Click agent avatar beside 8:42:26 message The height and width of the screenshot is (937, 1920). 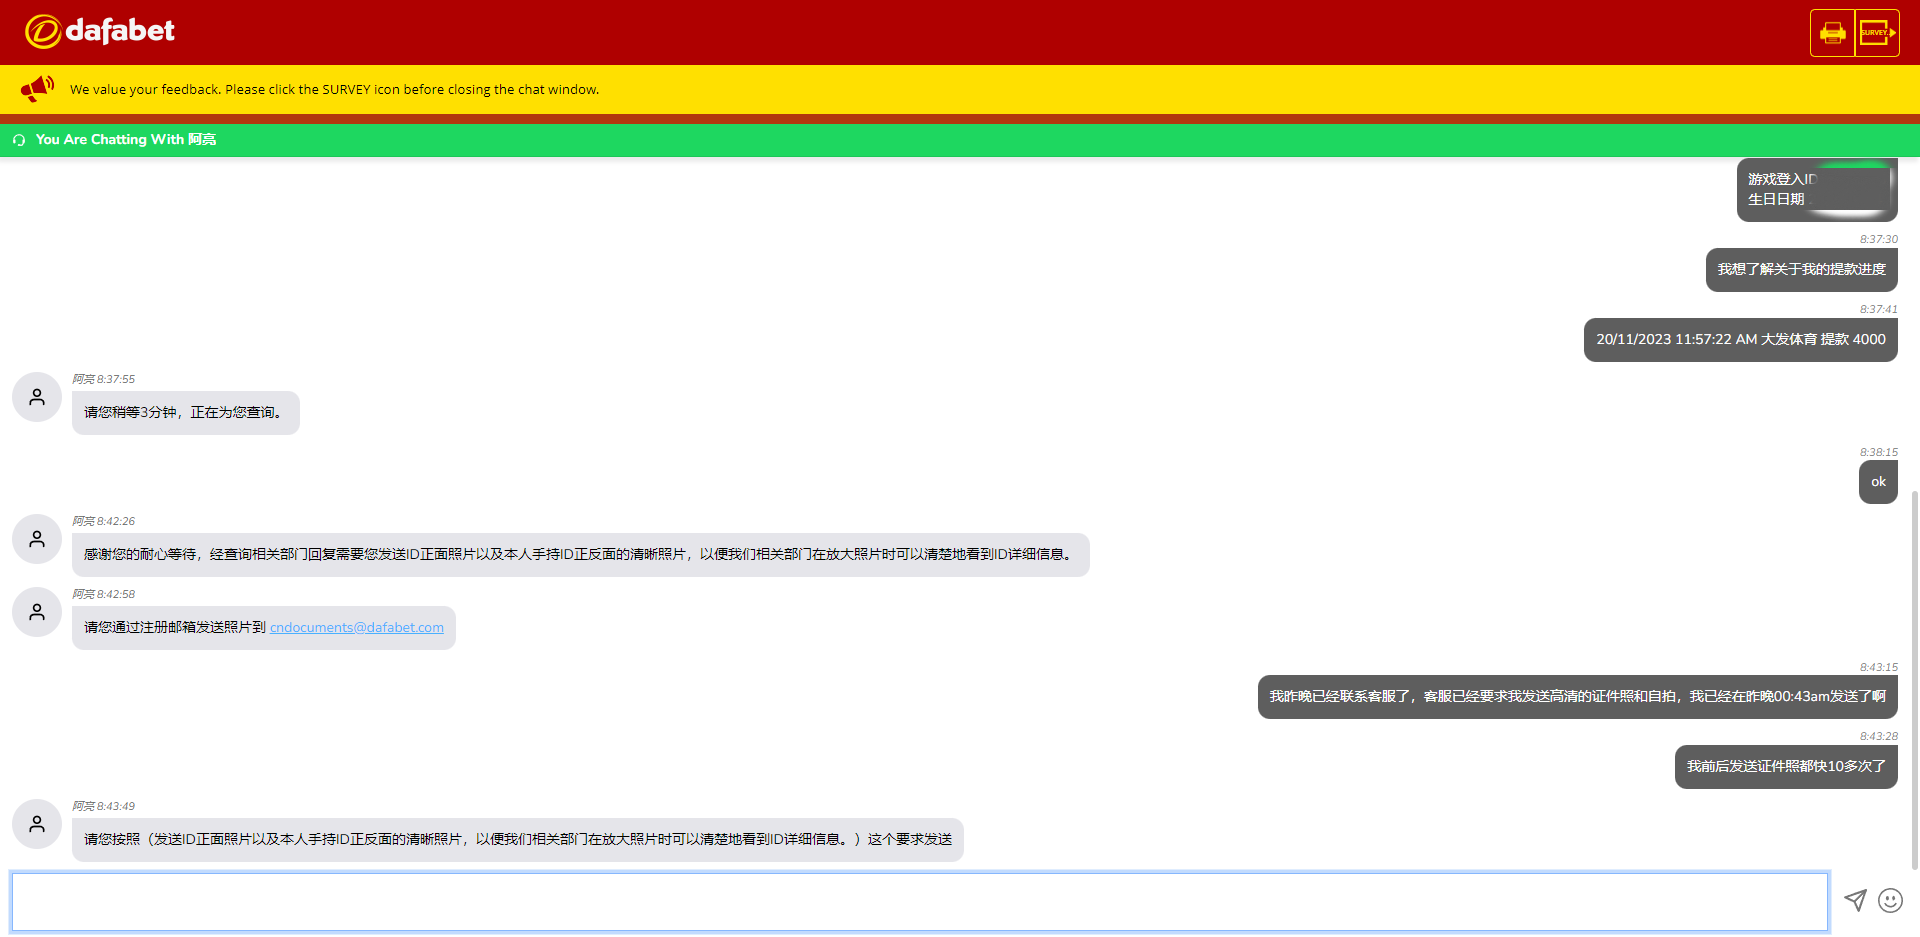(37, 539)
